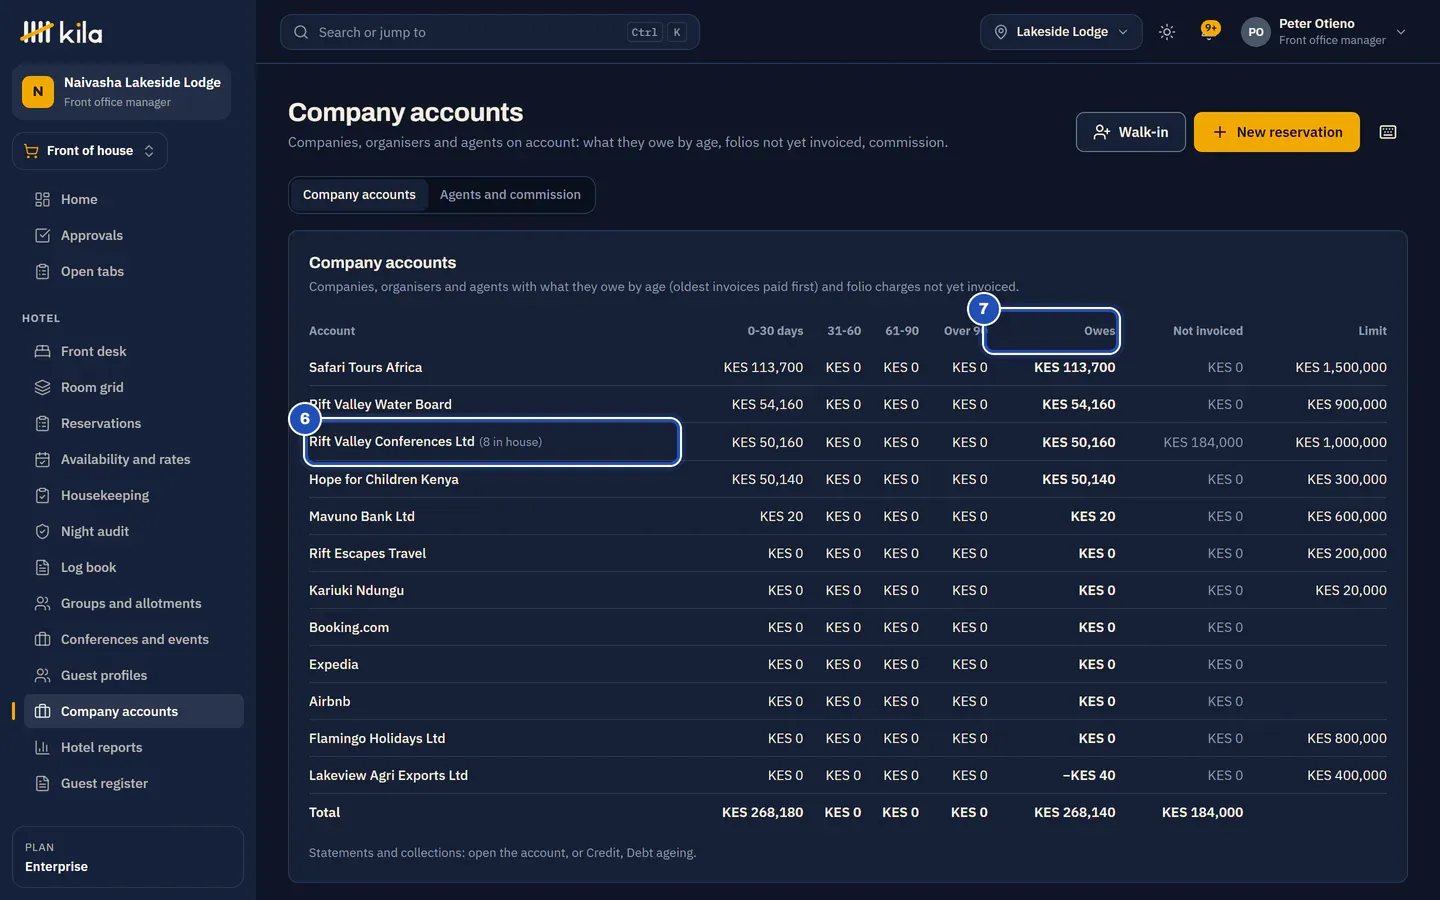This screenshot has width=1440, height=900.
Task: Click the Groups and allotments people icon
Action: (x=42, y=603)
